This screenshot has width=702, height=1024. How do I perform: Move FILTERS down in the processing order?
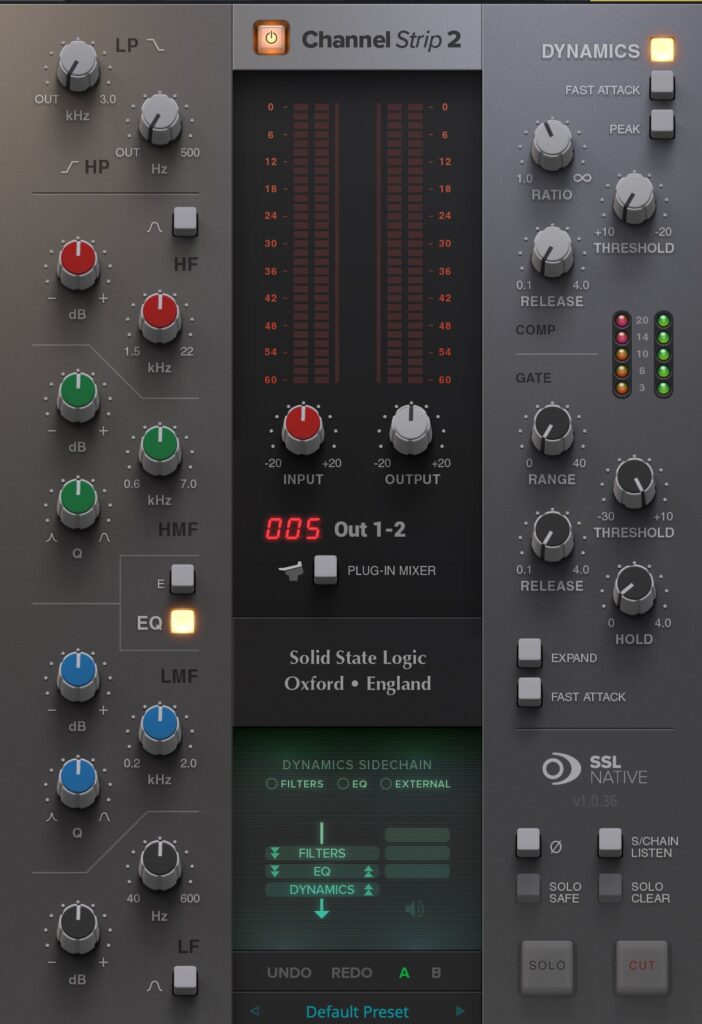click(x=274, y=853)
